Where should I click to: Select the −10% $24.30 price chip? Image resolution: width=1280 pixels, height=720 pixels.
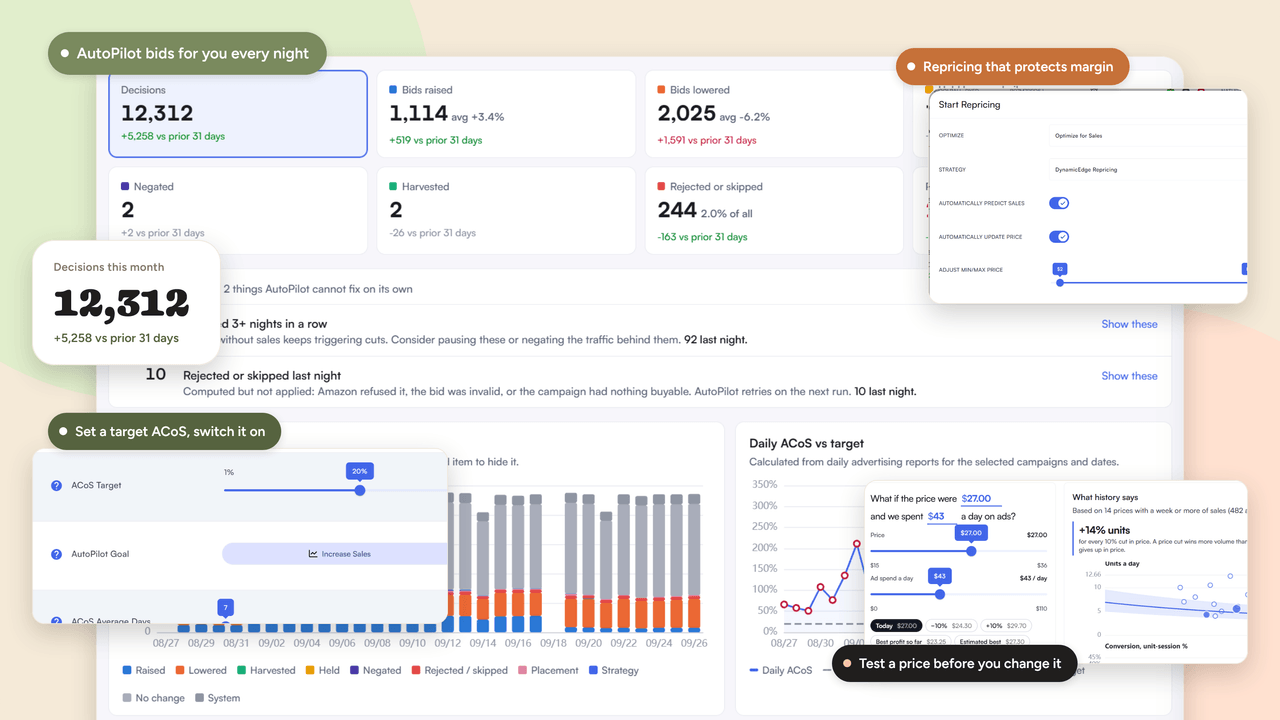(x=951, y=626)
